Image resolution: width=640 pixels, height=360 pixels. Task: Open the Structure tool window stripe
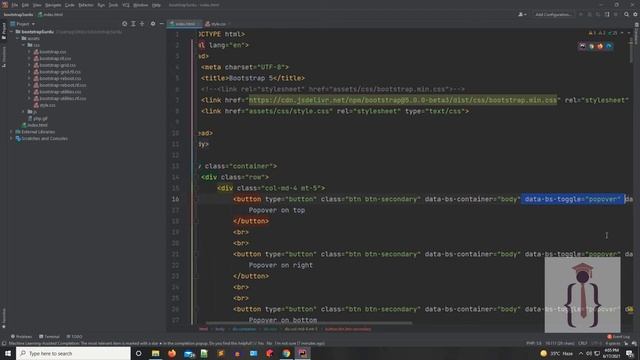[4, 56]
